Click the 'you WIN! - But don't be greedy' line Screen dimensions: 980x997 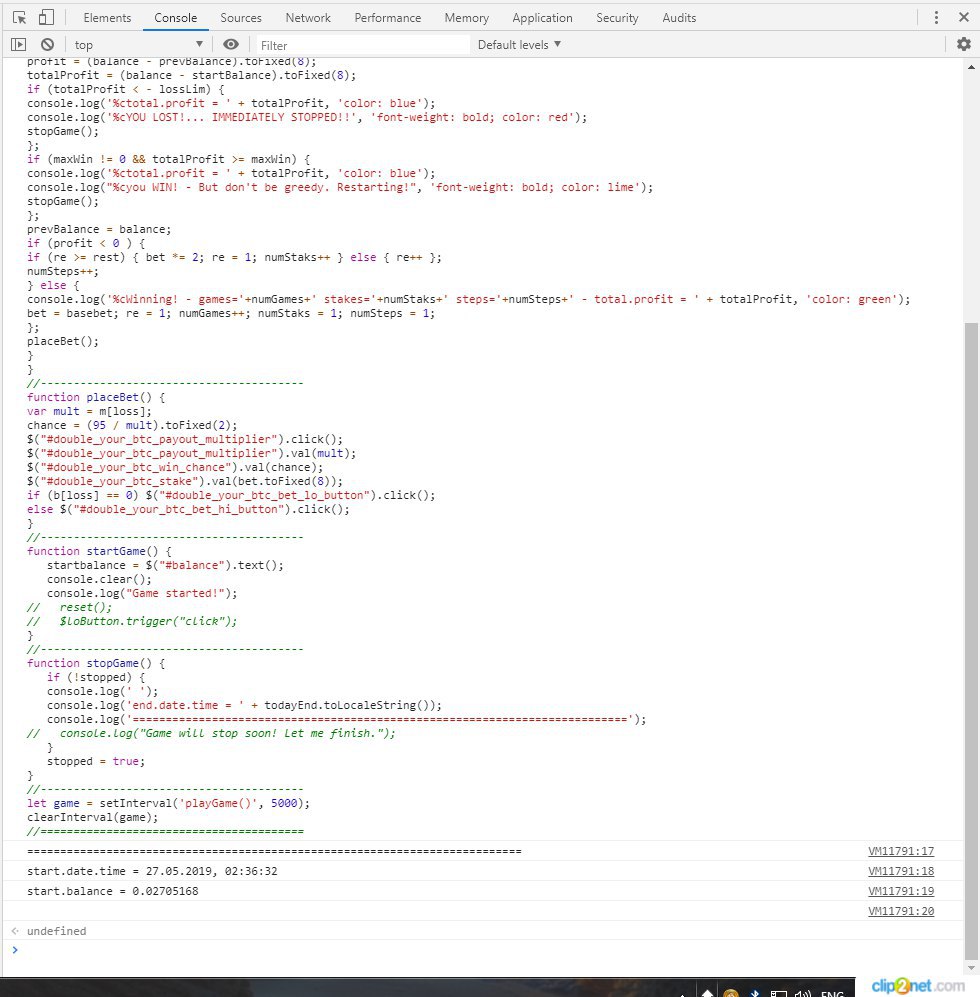pyautogui.click(x=340, y=187)
